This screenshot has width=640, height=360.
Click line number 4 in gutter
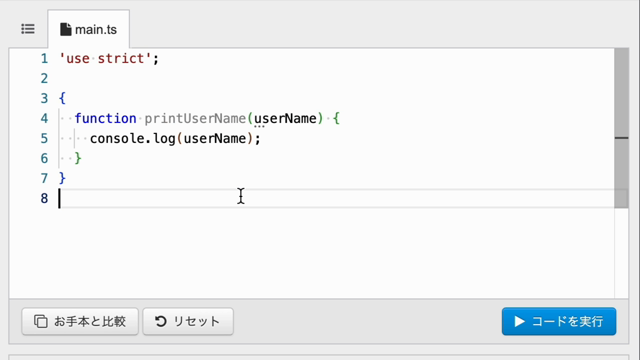coord(44,119)
